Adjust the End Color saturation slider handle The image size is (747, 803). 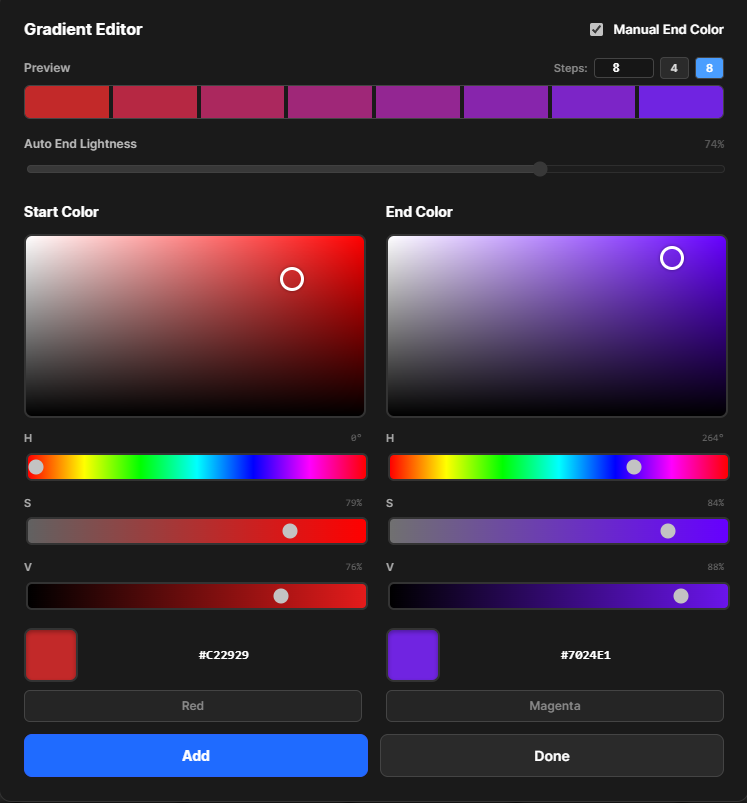pos(668,531)
